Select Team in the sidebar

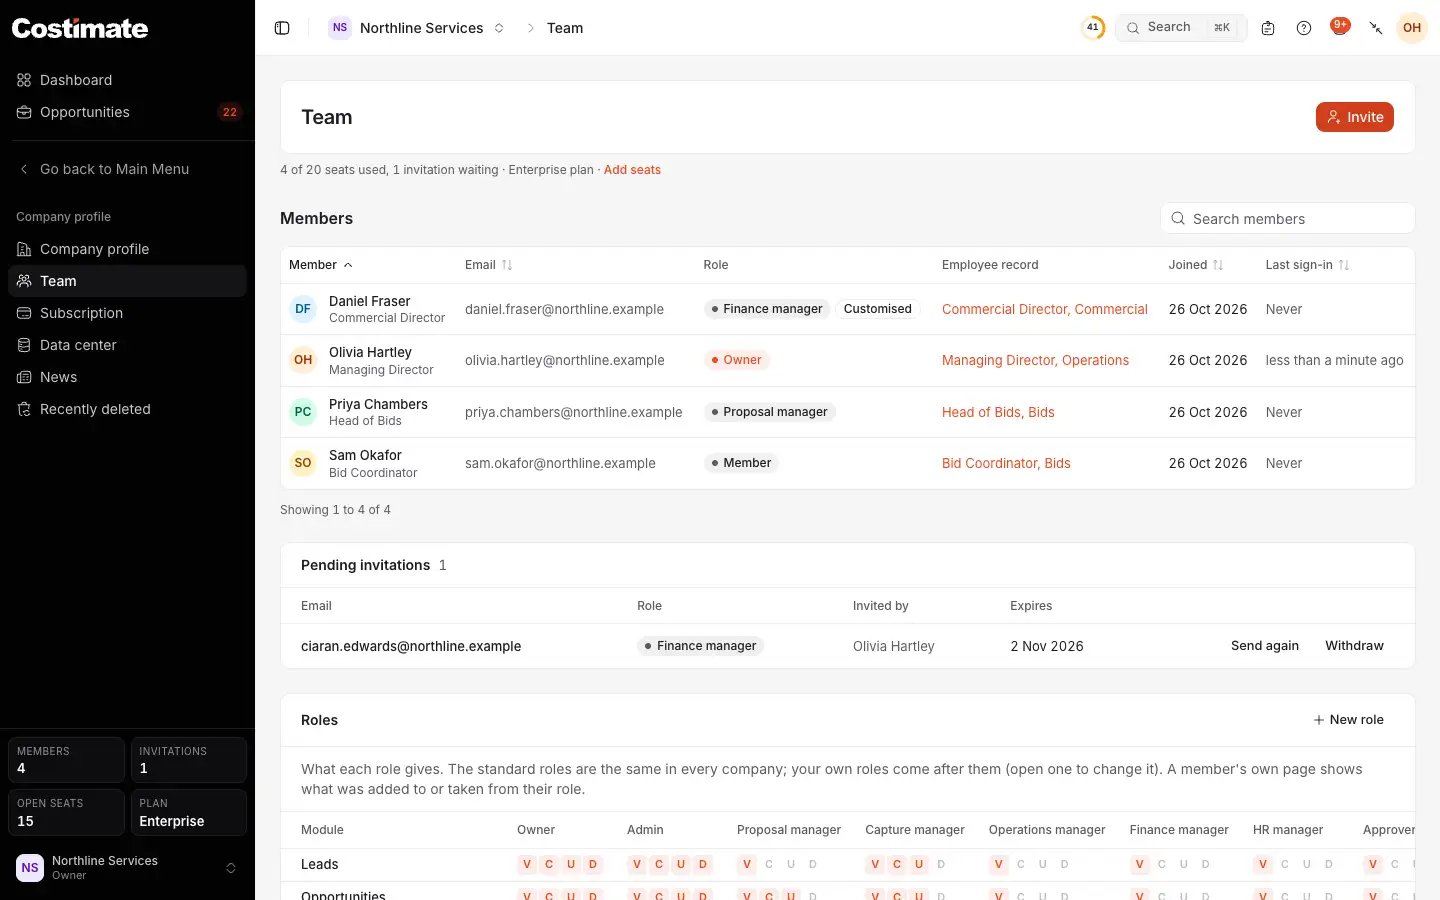pyautogui.click(x=127, y=281)
